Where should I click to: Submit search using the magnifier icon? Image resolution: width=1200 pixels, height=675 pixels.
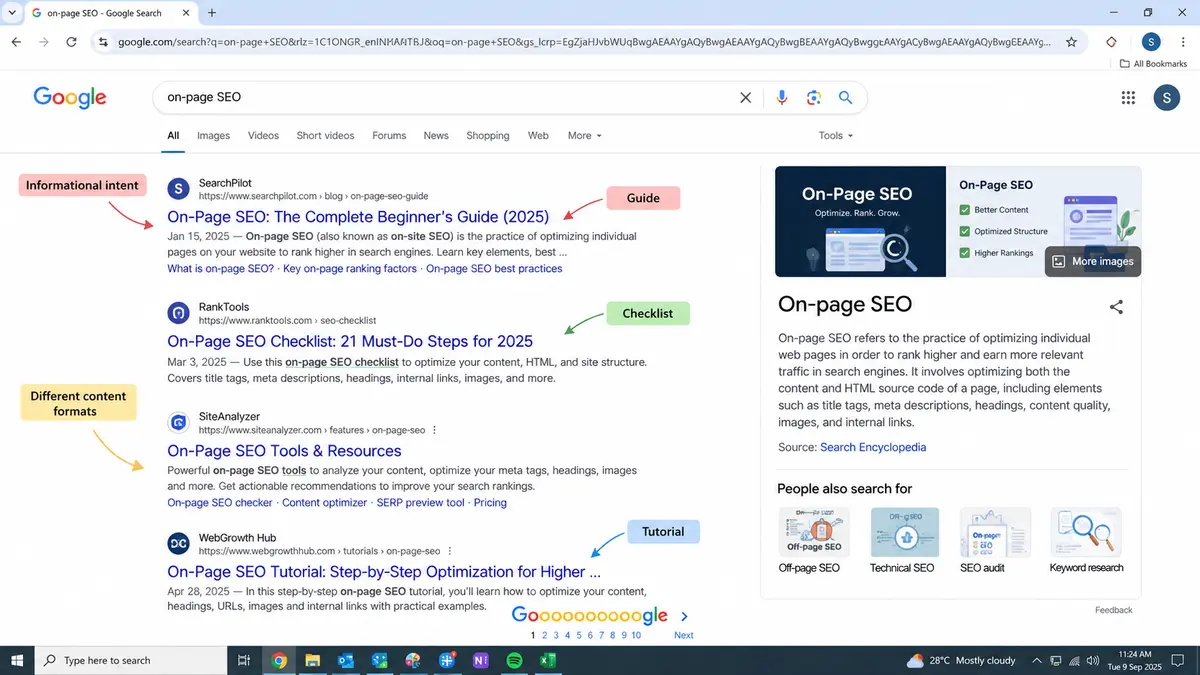point(845,98)
